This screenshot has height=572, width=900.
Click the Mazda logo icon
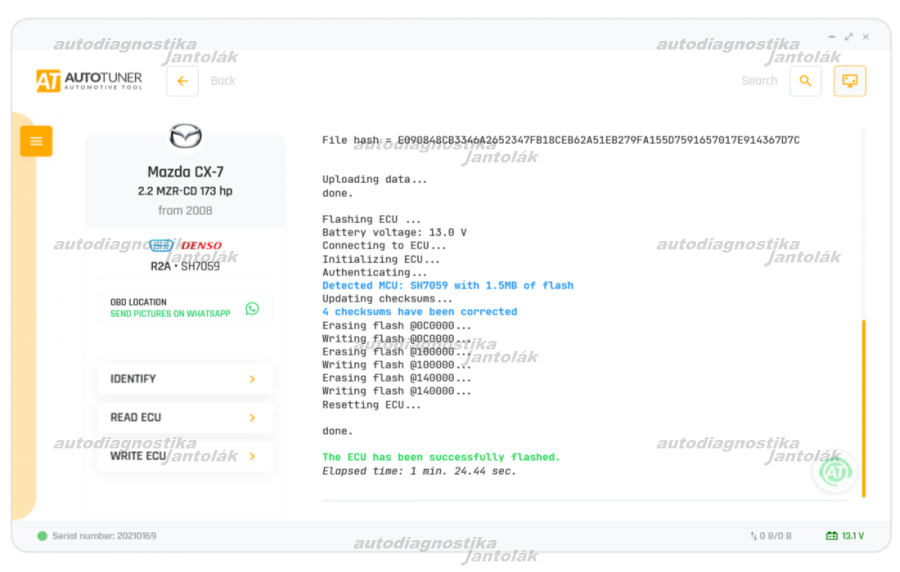coord(185,137)
